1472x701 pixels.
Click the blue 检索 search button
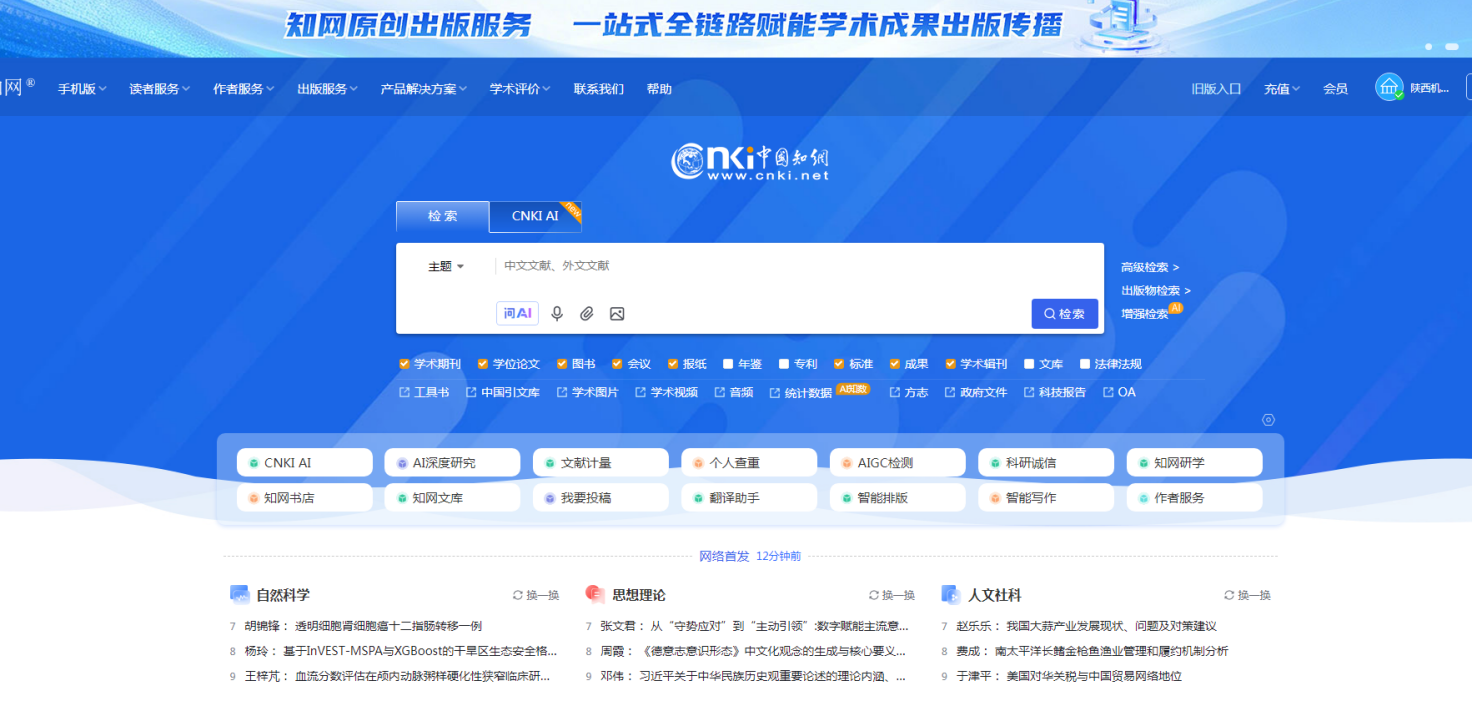tap(1065, 314)
